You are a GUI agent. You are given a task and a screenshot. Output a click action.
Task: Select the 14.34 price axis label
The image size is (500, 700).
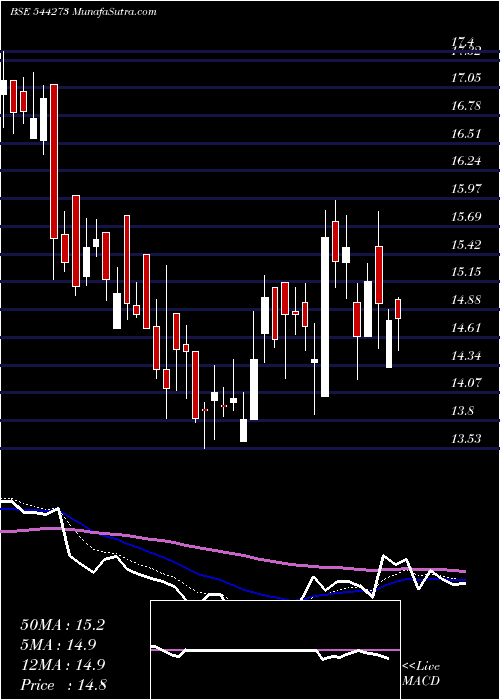coord(467,356)
